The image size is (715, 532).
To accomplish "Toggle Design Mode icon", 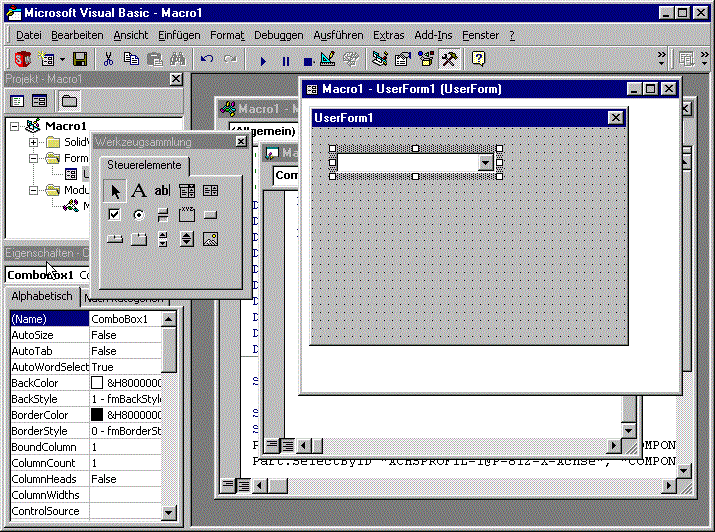I will point(328,59).
